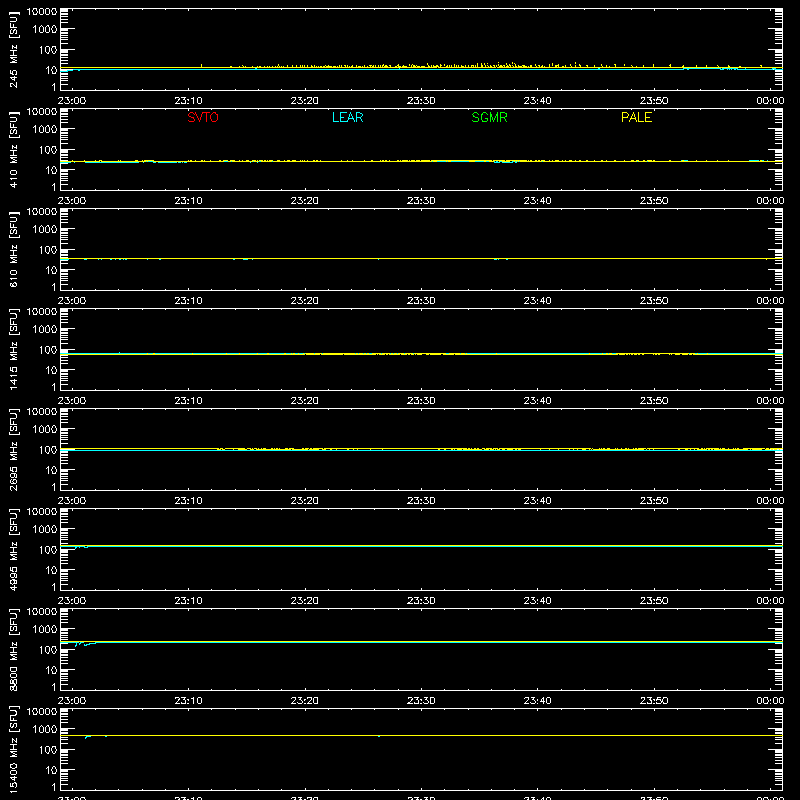Click the 10000 y-axis value on the 245 MHz plot
The width and height of the screenshot is (800, 800).
(x=42, y=12)
